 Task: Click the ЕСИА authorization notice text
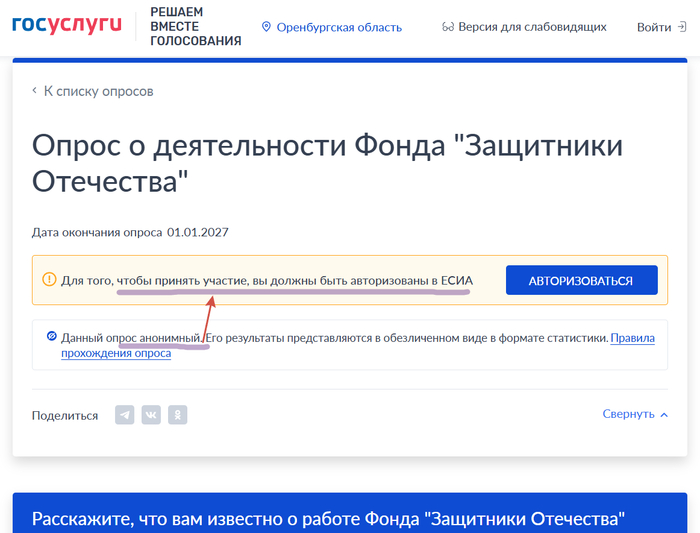pyautogui.click(x=267, y=280)
